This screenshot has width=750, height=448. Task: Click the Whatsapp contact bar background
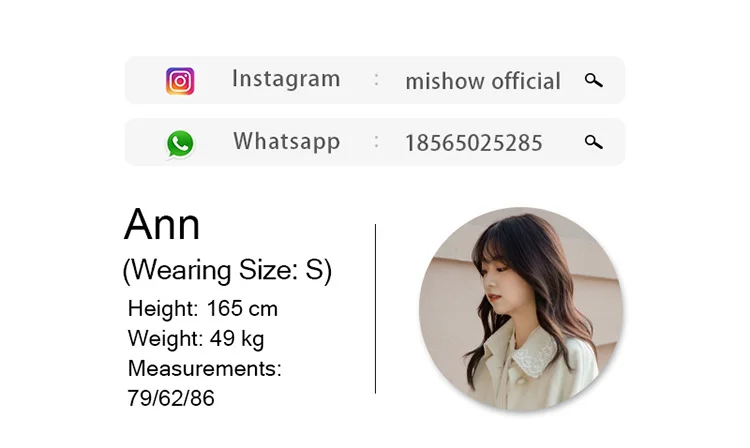point(375,142)
